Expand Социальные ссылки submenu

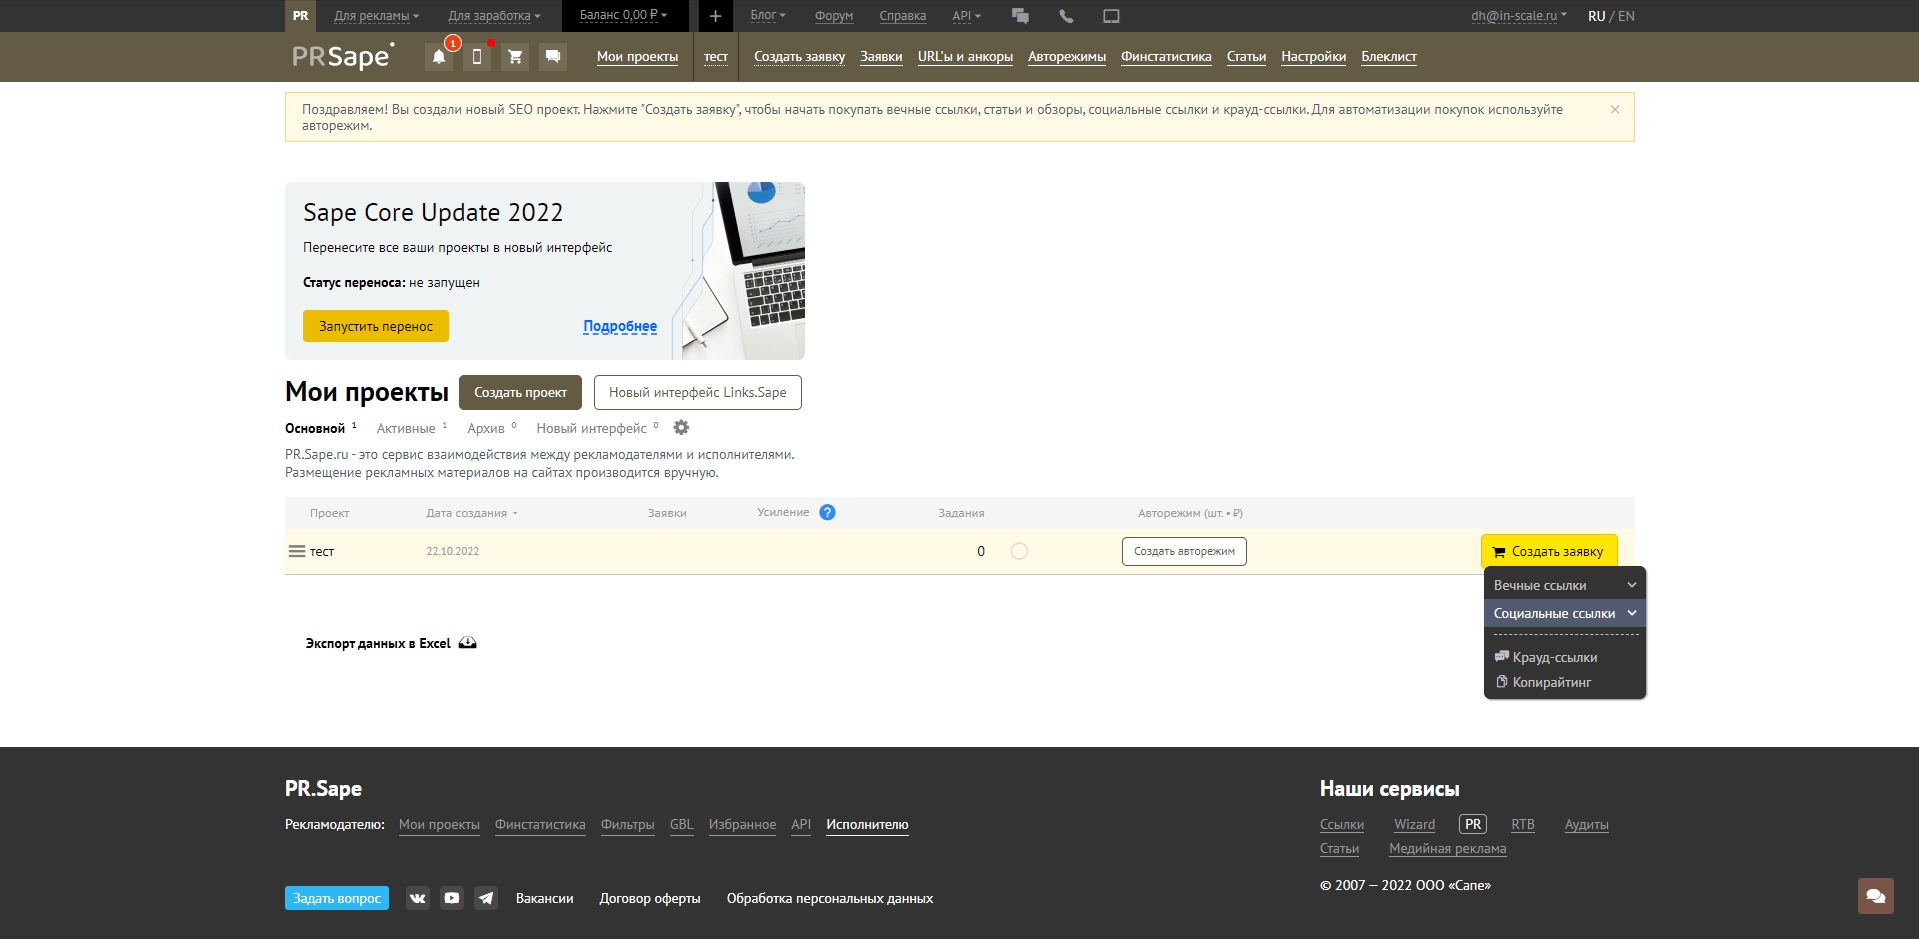click(1565, 613)
